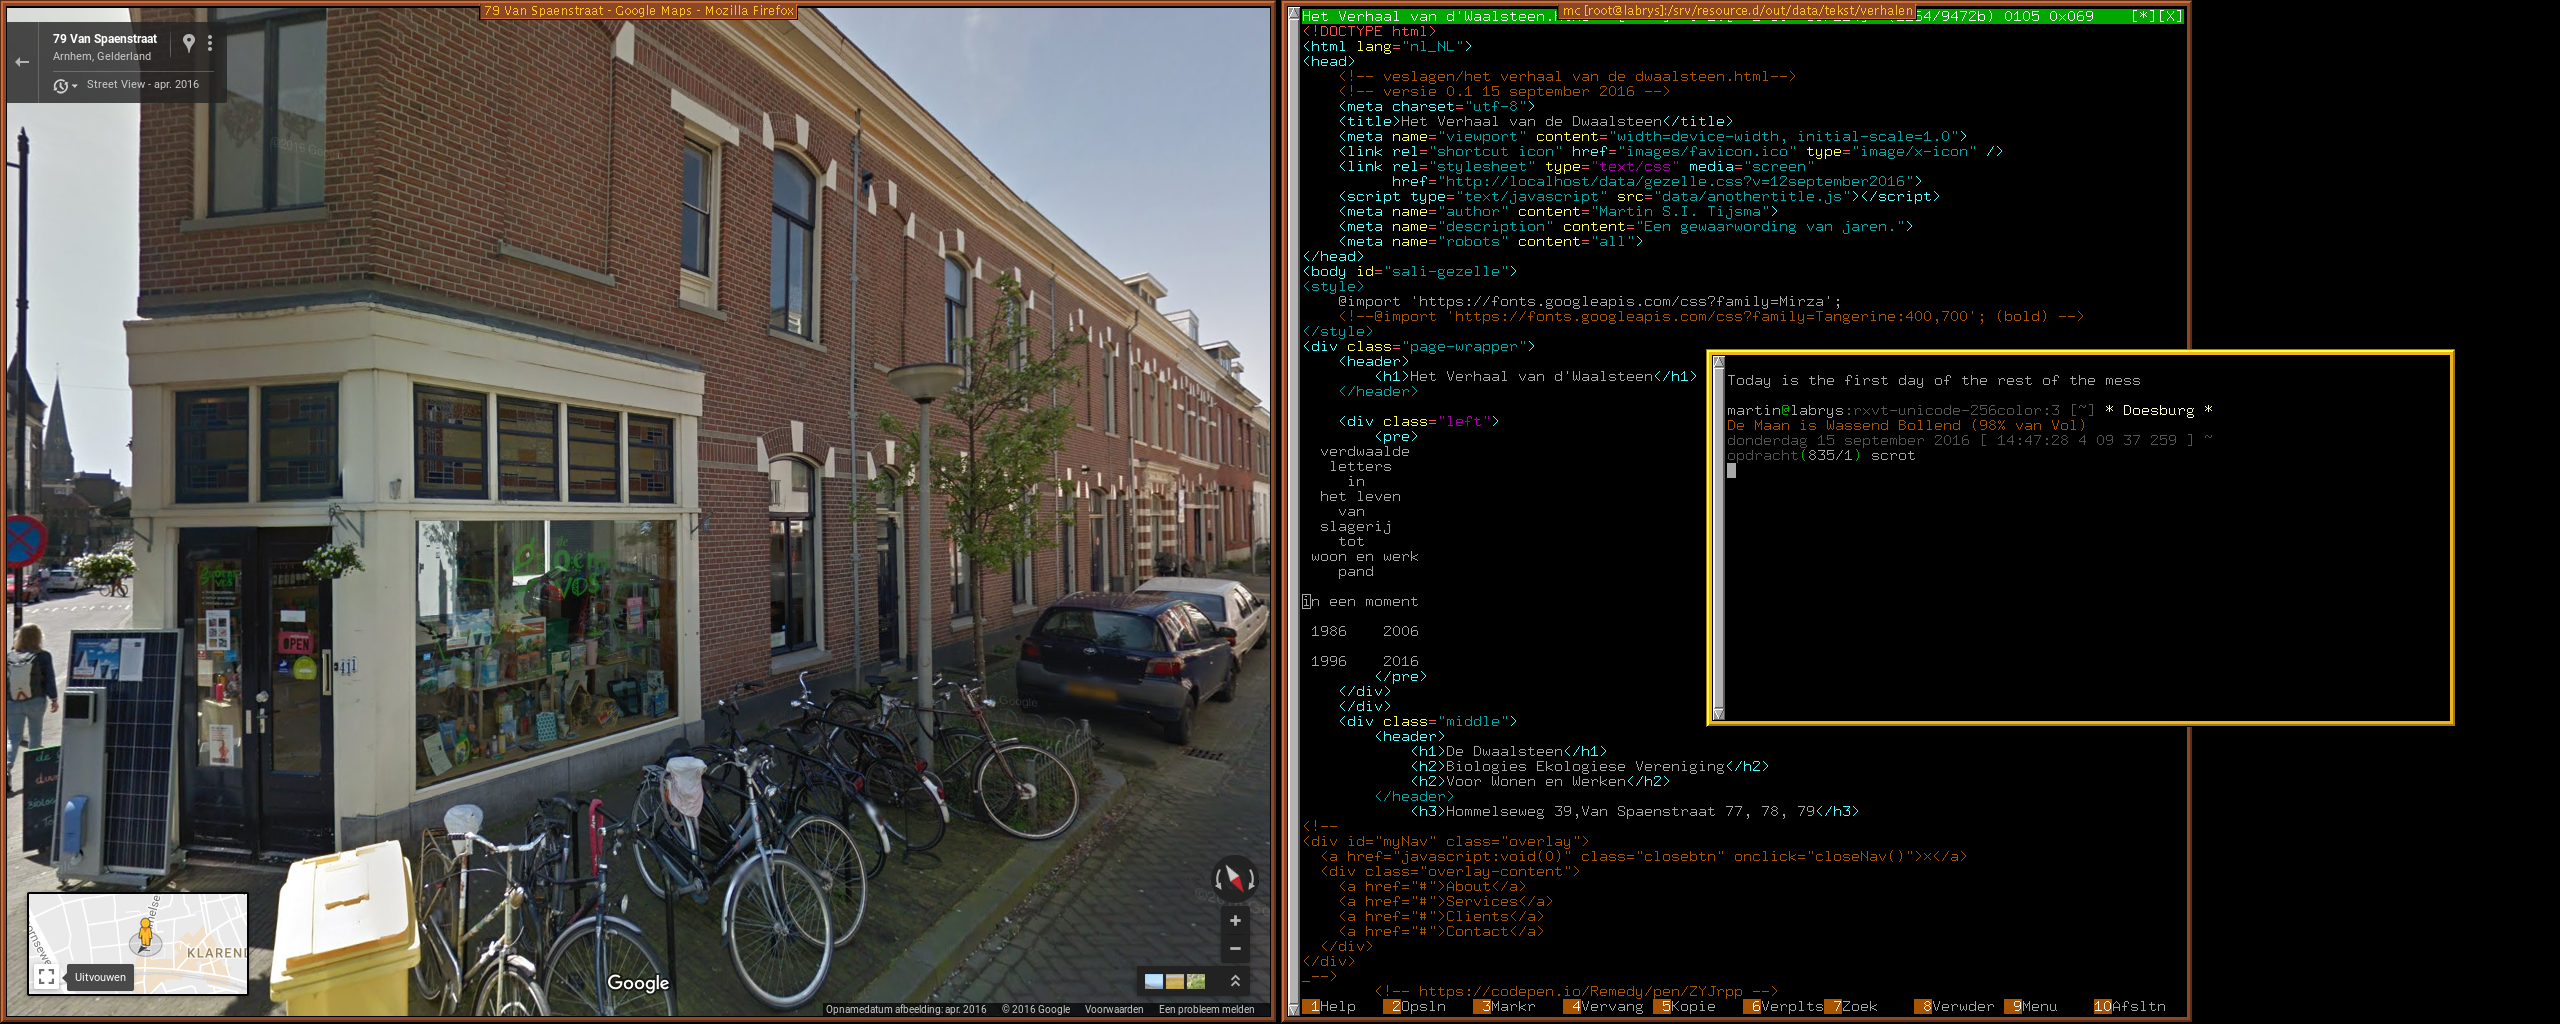The width and height of the screenshot is (2560, 1024).
Task: Click the yellow Pegman on the minimap
Action: (x=146, y=933)
